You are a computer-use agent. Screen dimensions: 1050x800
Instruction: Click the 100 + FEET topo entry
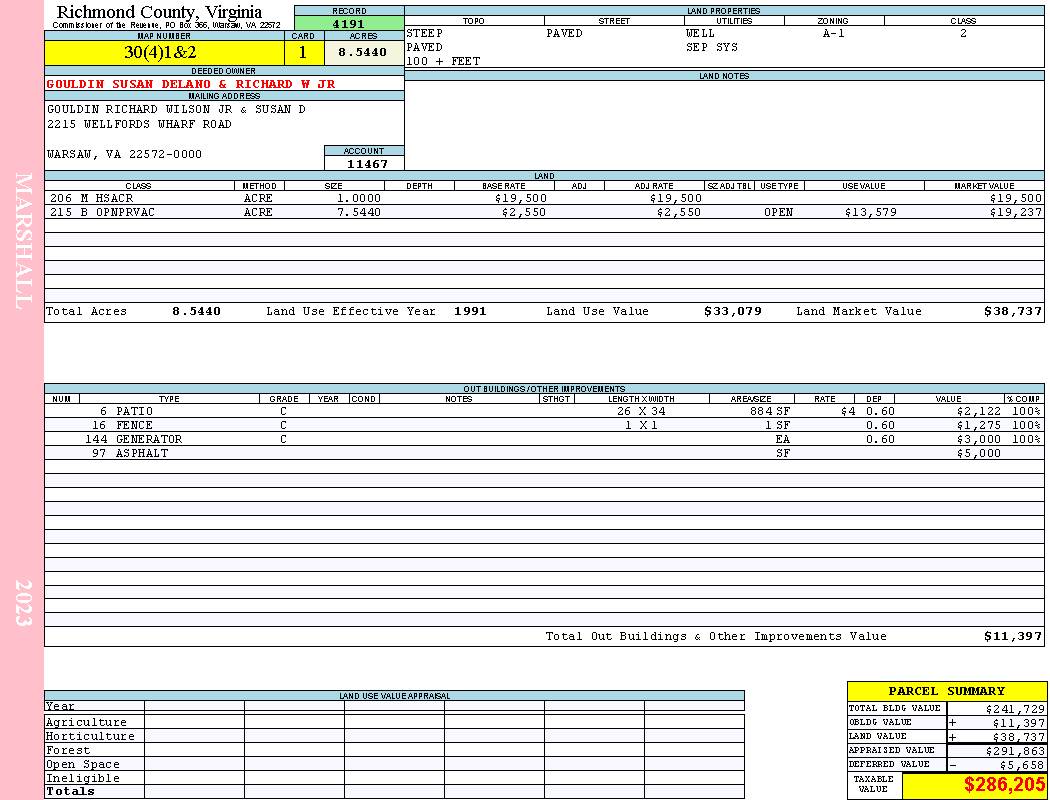pyautogui.click(x=443, y=62)
